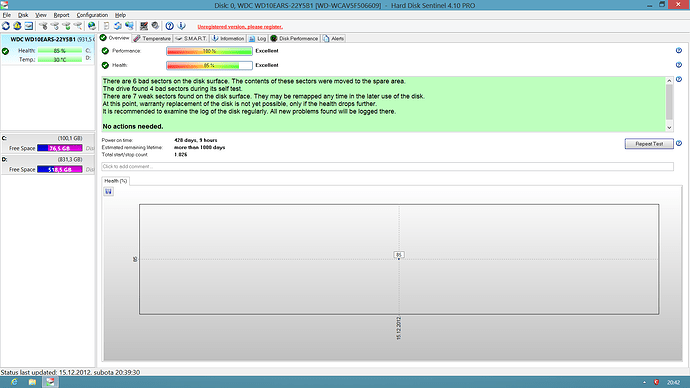Viewport: 690px width, 388px height.
Task: Click the Unregistered version register link
Action: (x=240, y=27)
